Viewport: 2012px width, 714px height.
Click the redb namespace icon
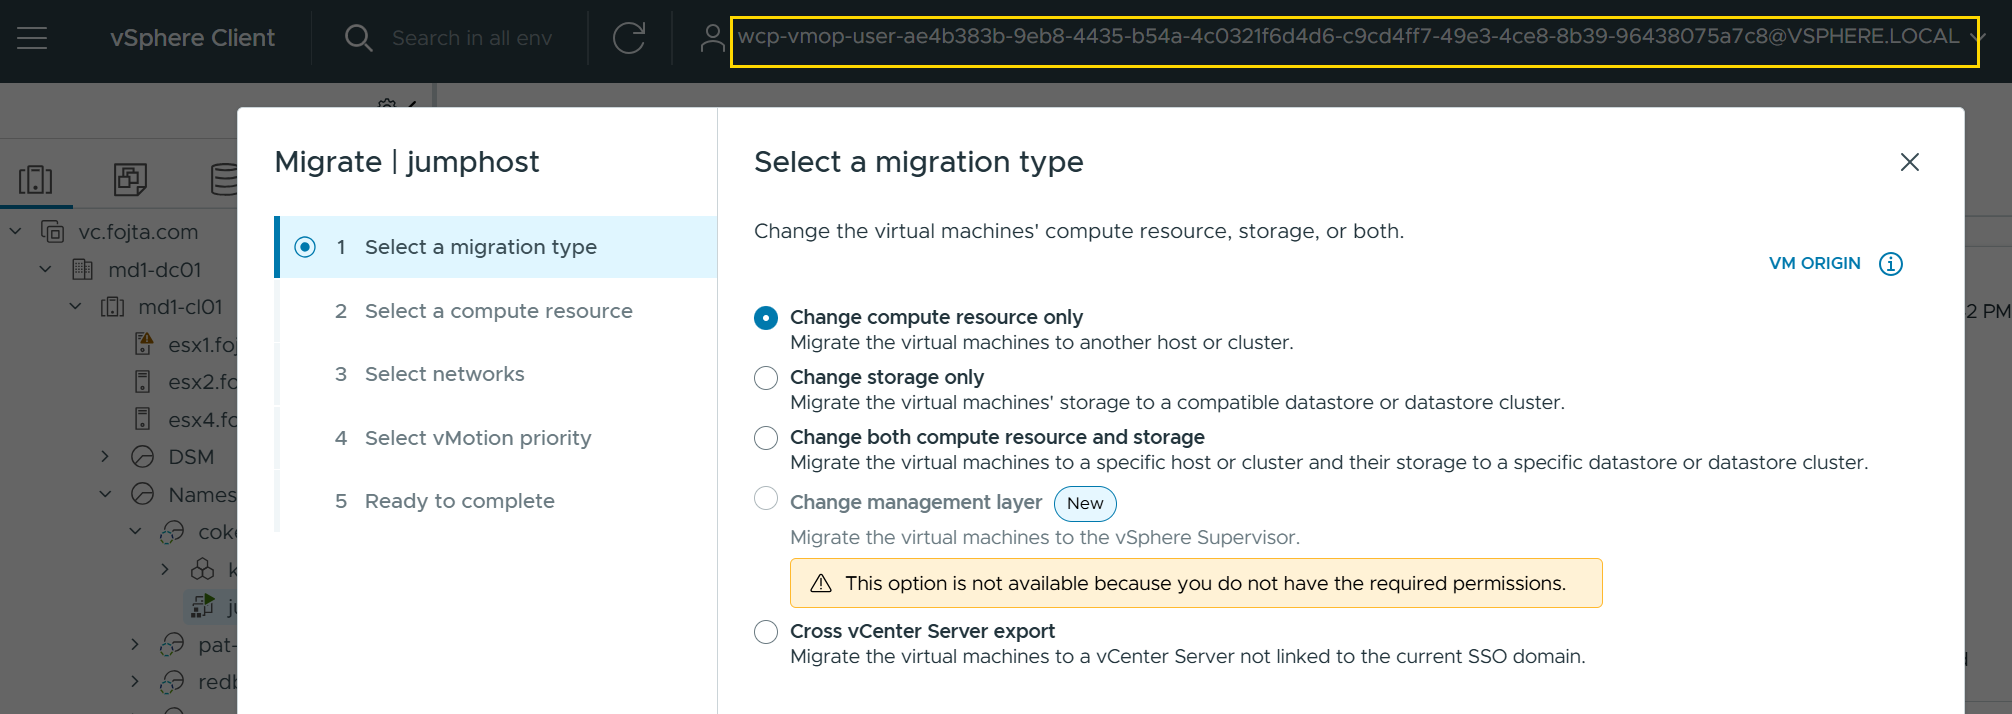172,682
